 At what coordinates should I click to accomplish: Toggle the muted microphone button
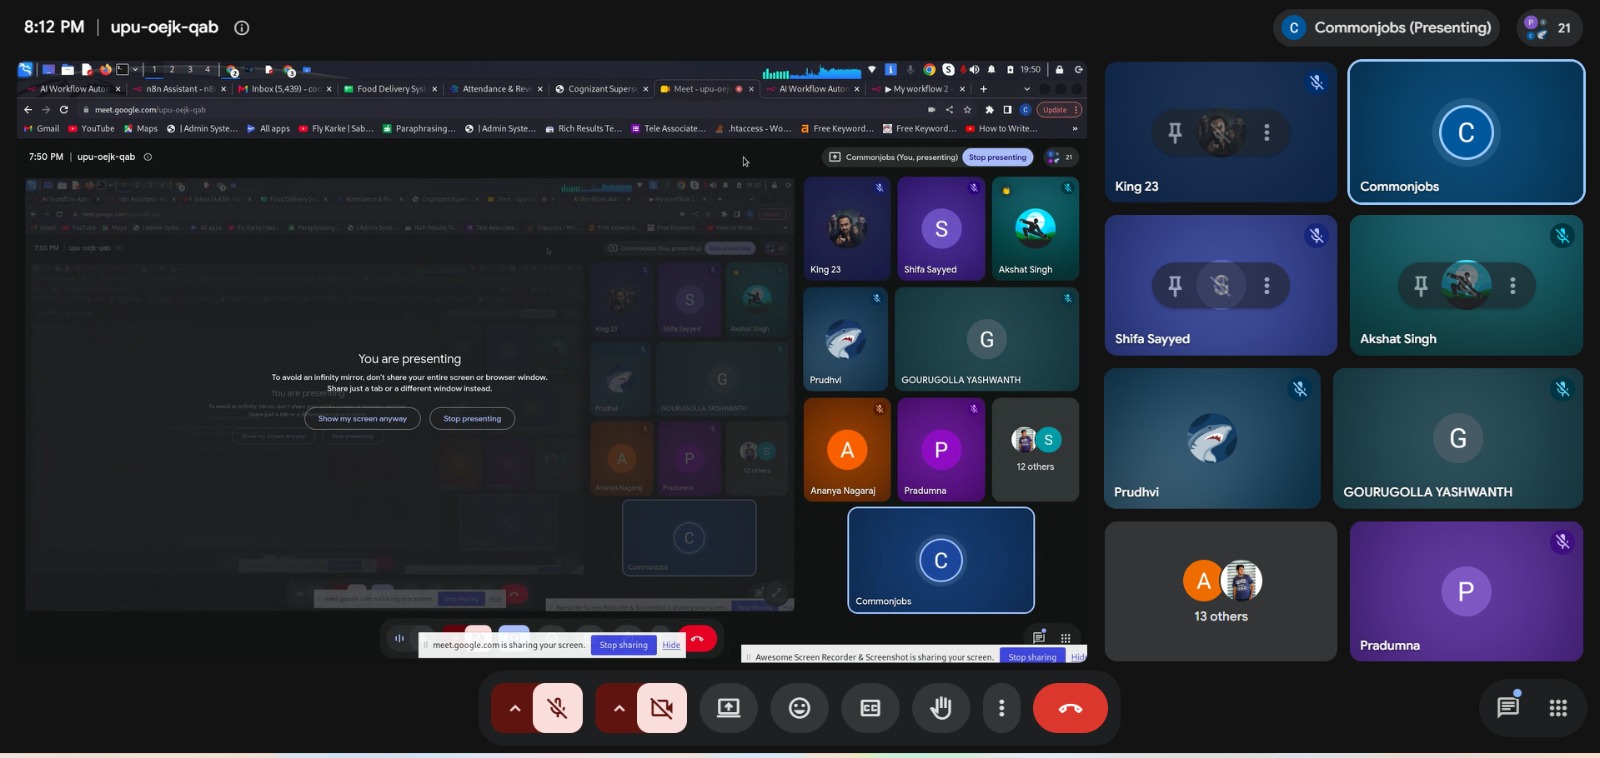click(x=558, y=708)
